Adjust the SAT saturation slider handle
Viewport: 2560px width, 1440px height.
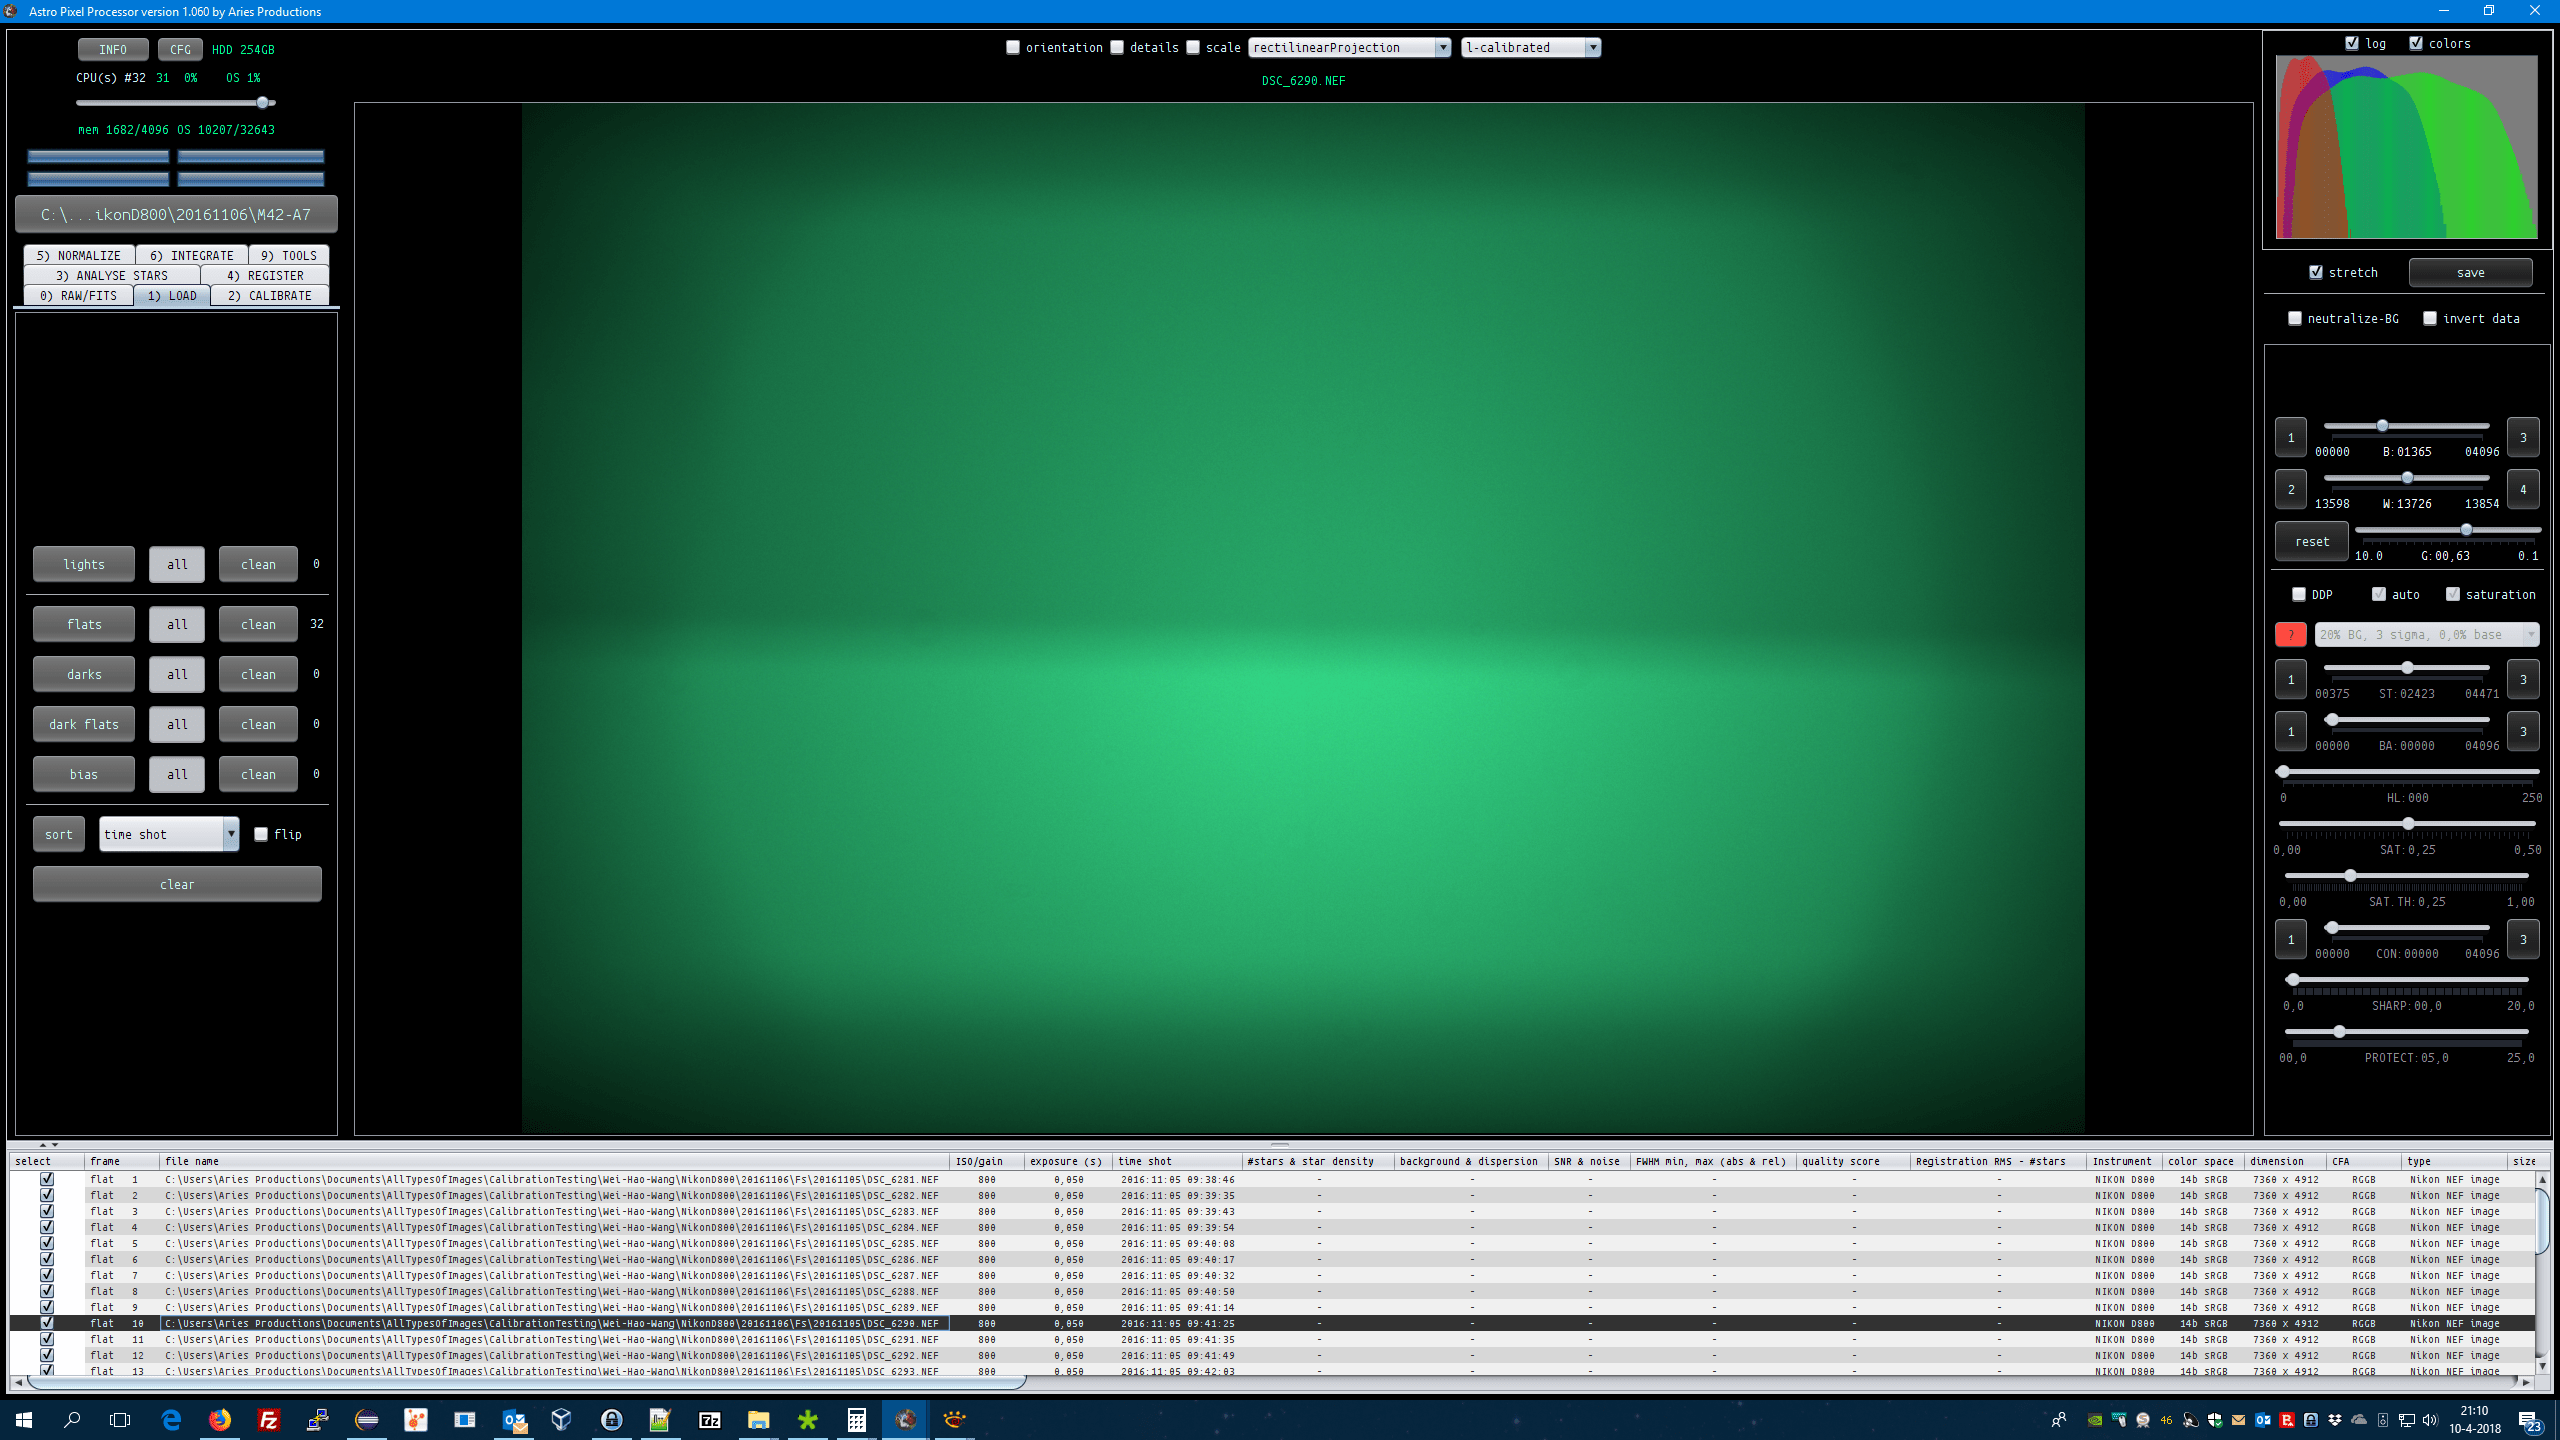click(x=2408, y=824)
